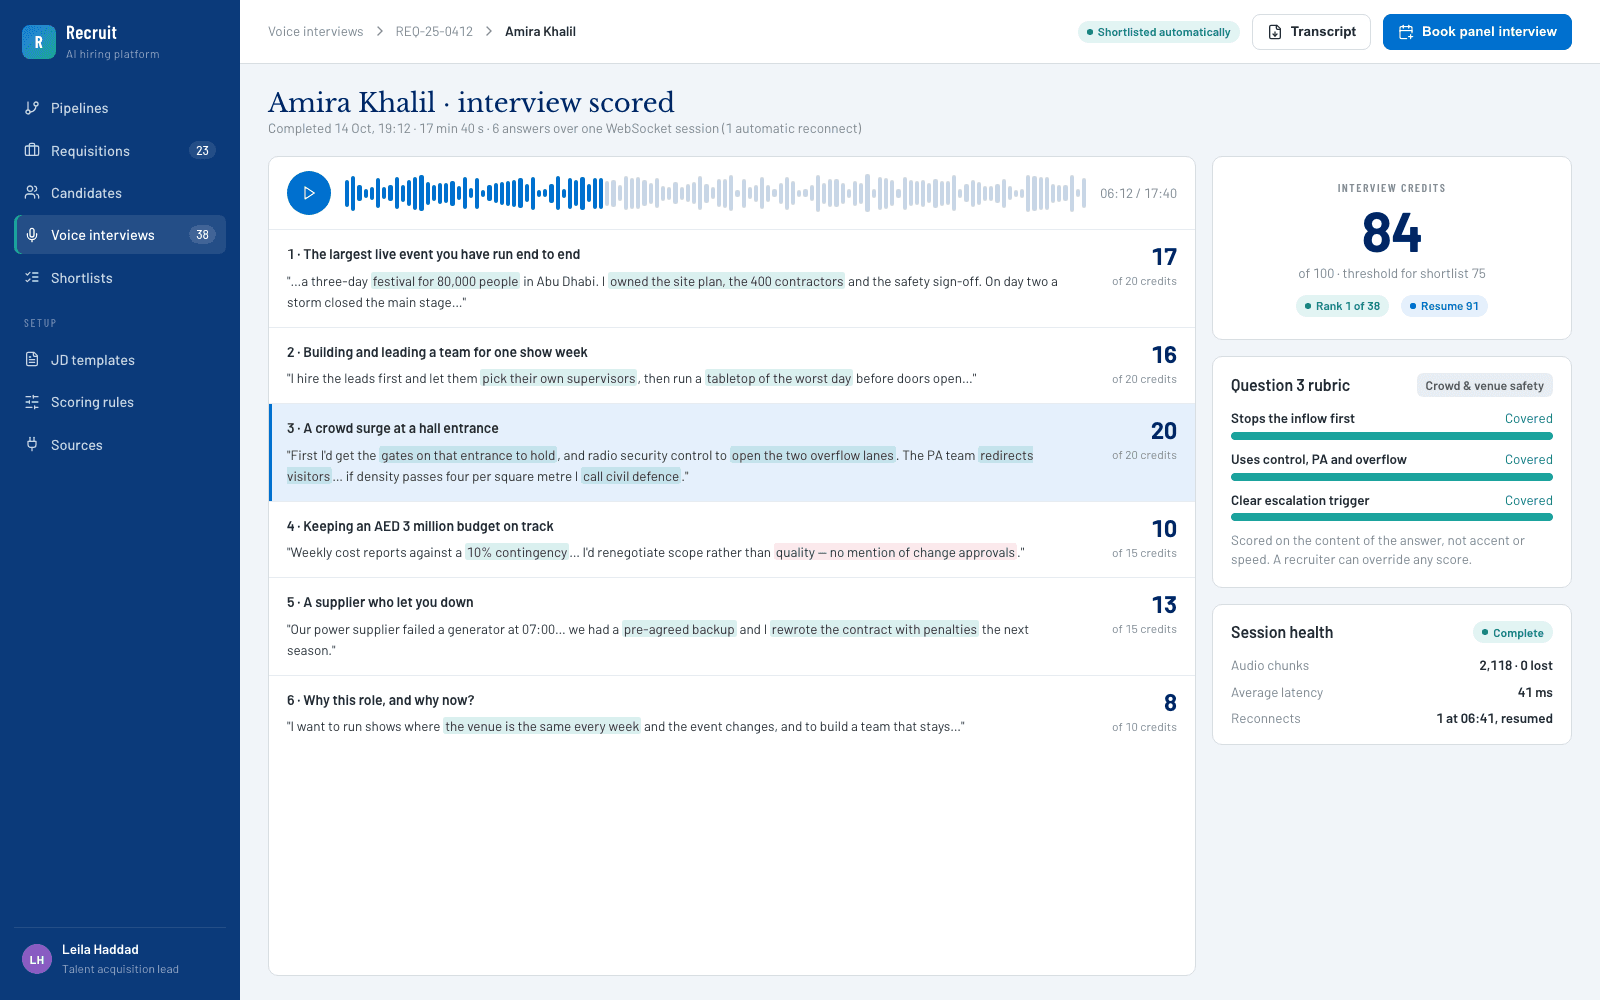The height and width of the screenshot is (1000, 1600).
Task: Click the 38 badge on Voice interviews
Action: (x=202, y=235)
